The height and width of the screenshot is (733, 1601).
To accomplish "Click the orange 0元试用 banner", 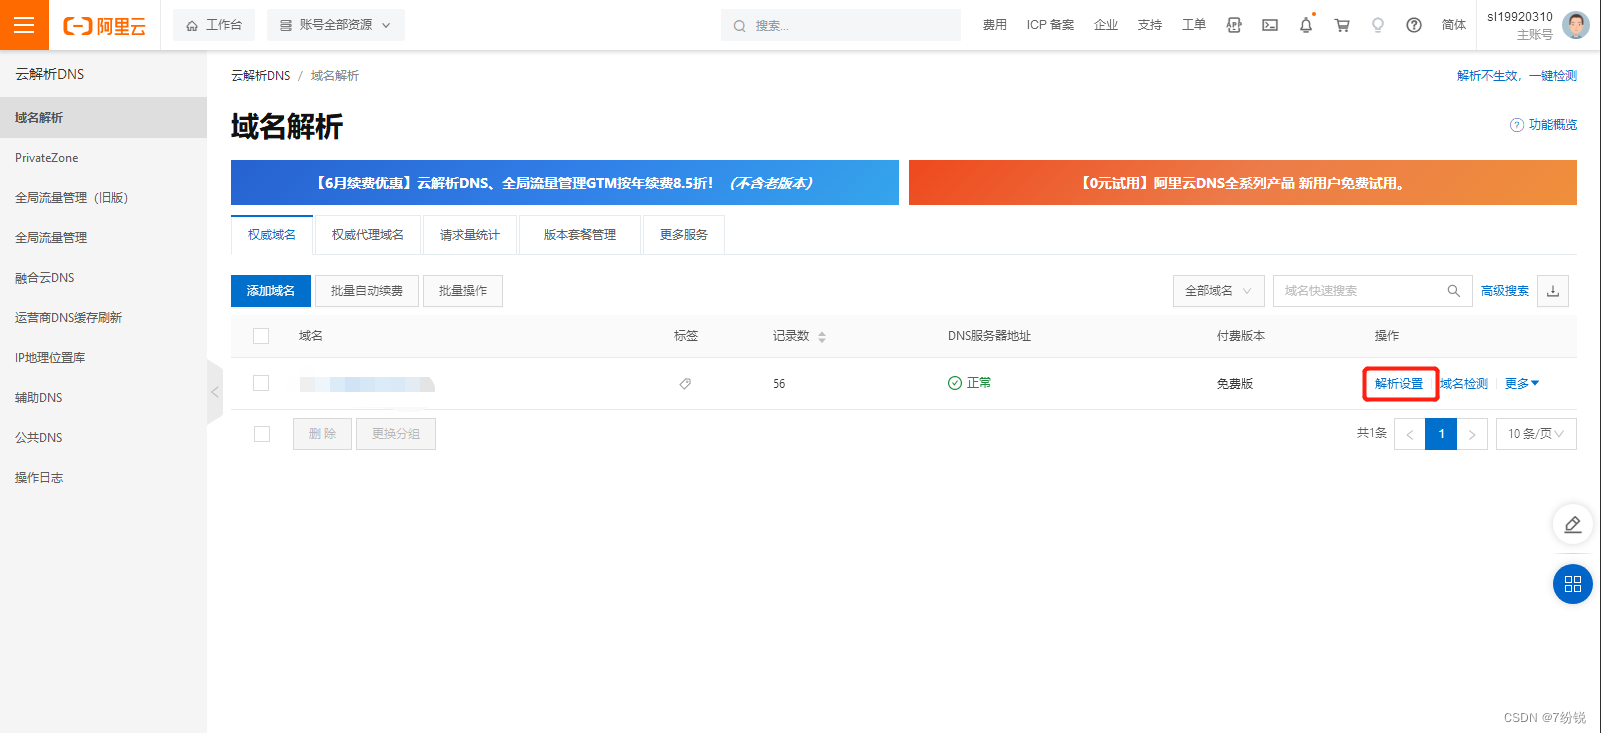I will click(x=1243, y=183).
